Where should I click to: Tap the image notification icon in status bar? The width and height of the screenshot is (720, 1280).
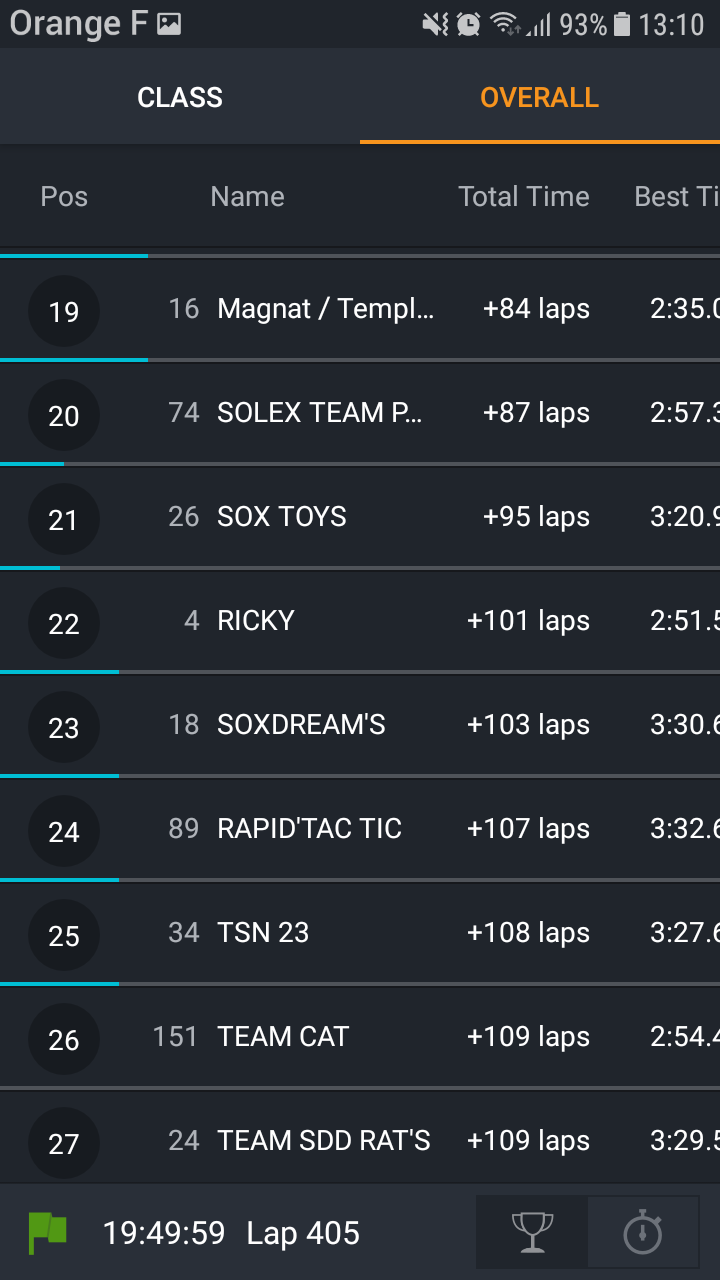pos(169,24)
